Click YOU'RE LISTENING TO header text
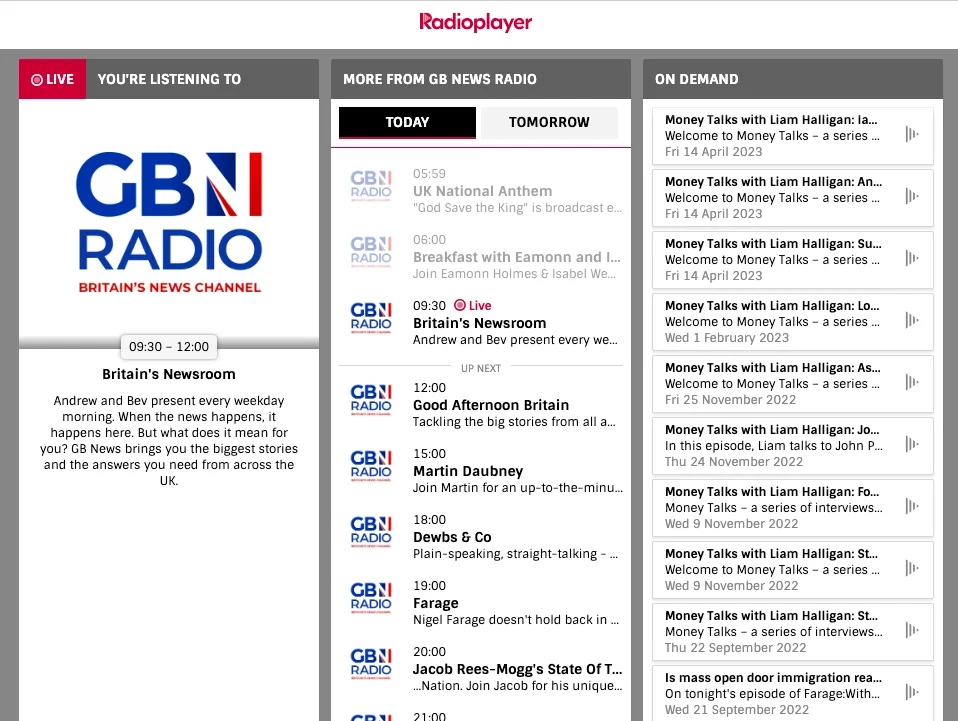 tap(169, 79)
